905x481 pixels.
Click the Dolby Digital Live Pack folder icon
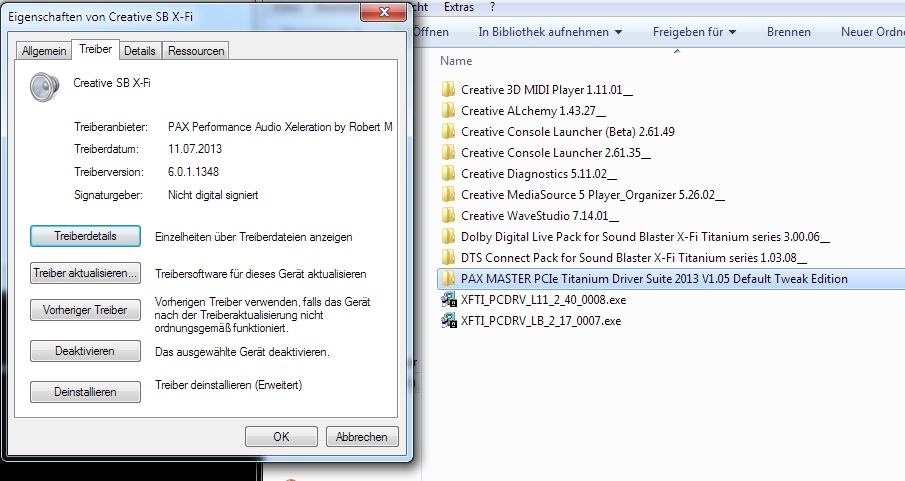click(448, 236)
